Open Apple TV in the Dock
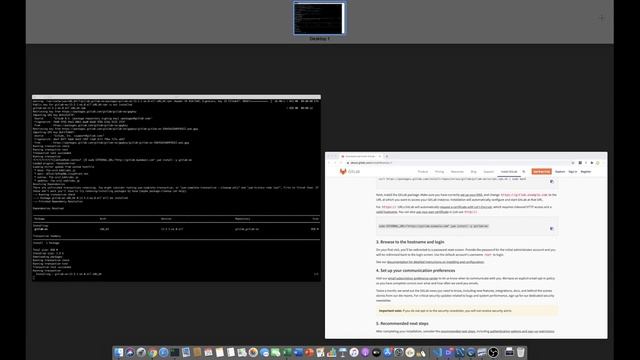This screenshot has width=640, height=360. (376, 353)
